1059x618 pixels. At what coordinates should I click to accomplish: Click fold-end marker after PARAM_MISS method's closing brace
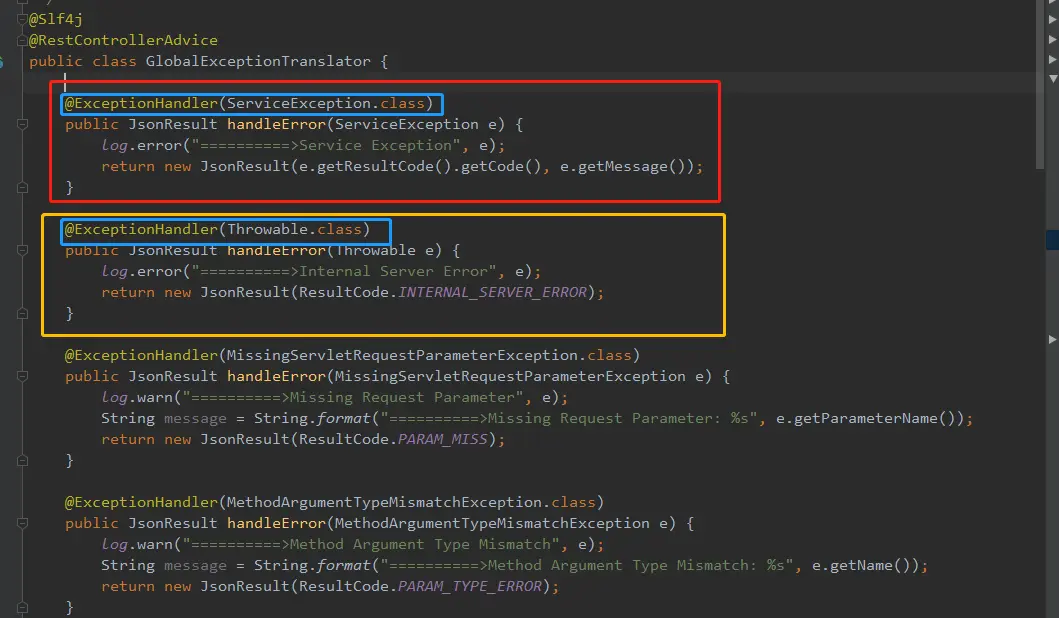[22, 461]
